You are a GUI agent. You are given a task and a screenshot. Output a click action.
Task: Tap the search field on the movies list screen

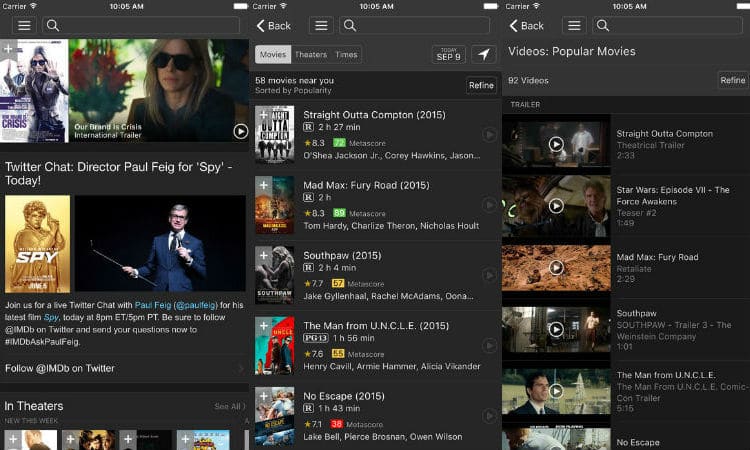[414, 25]
